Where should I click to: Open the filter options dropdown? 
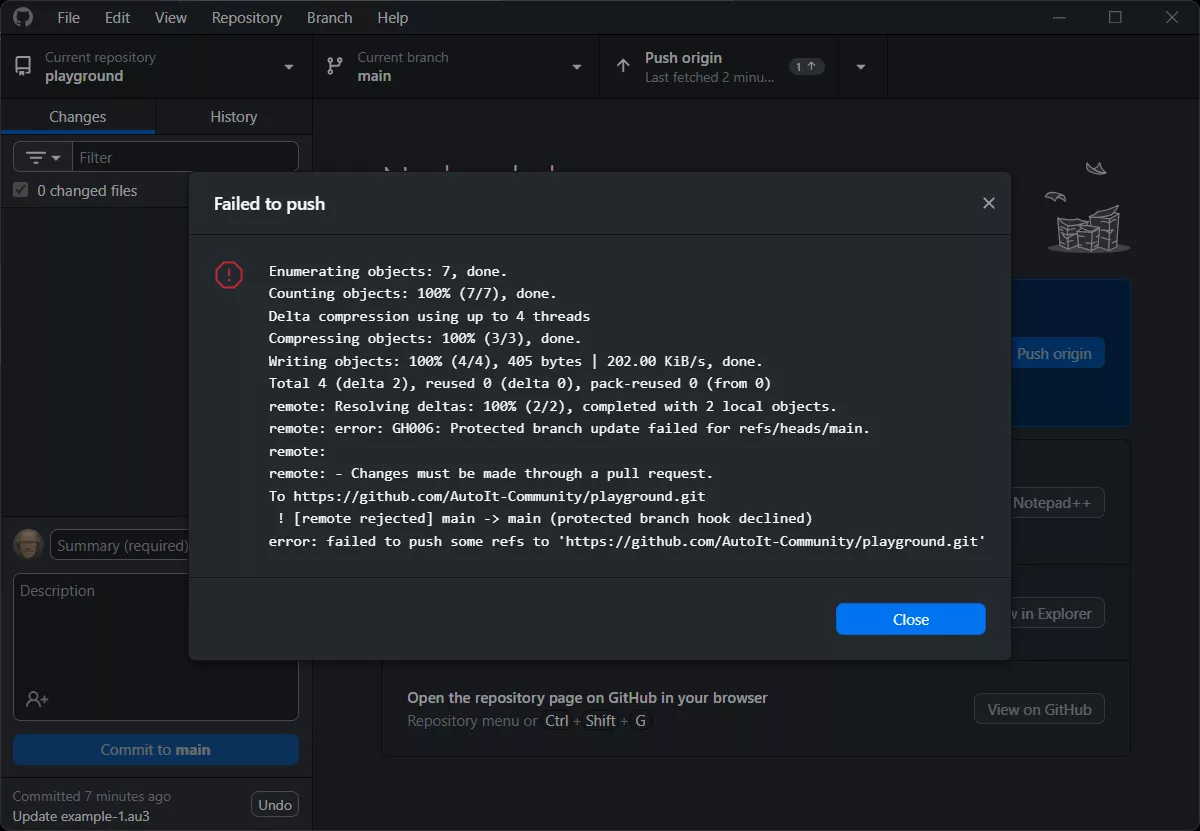pyautogui.click(x=43, y=158)
